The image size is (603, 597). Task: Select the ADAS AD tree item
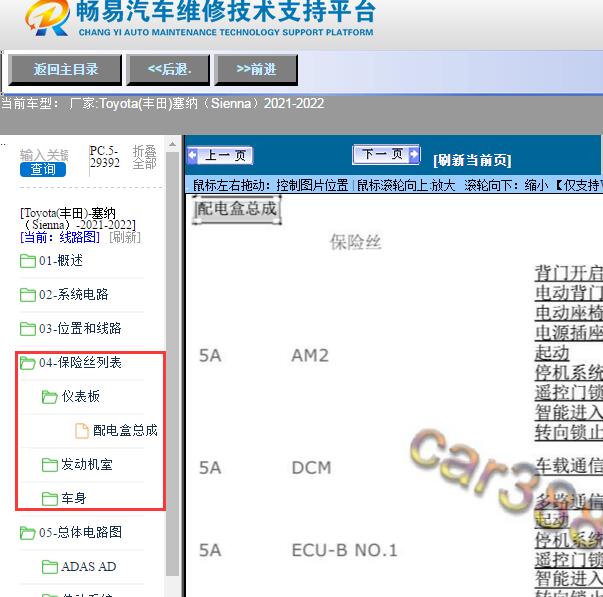(x=89, y=566)
